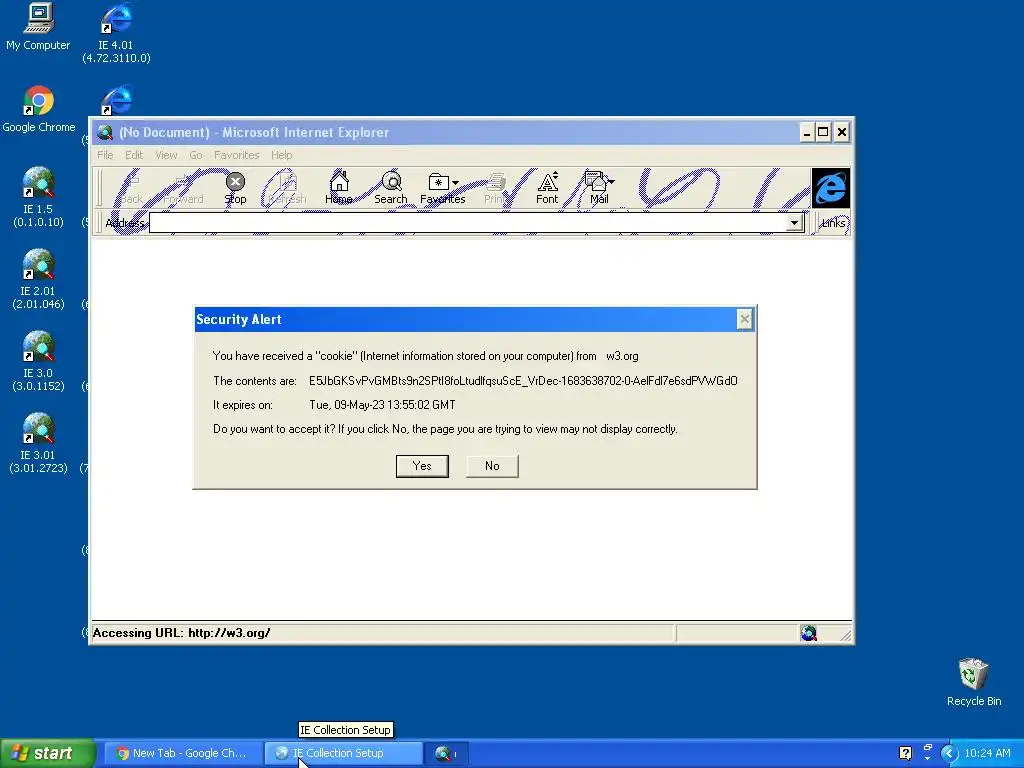Expand hidden tray icons arrow
Screen dimensions: 1024x768
point(949,753)
